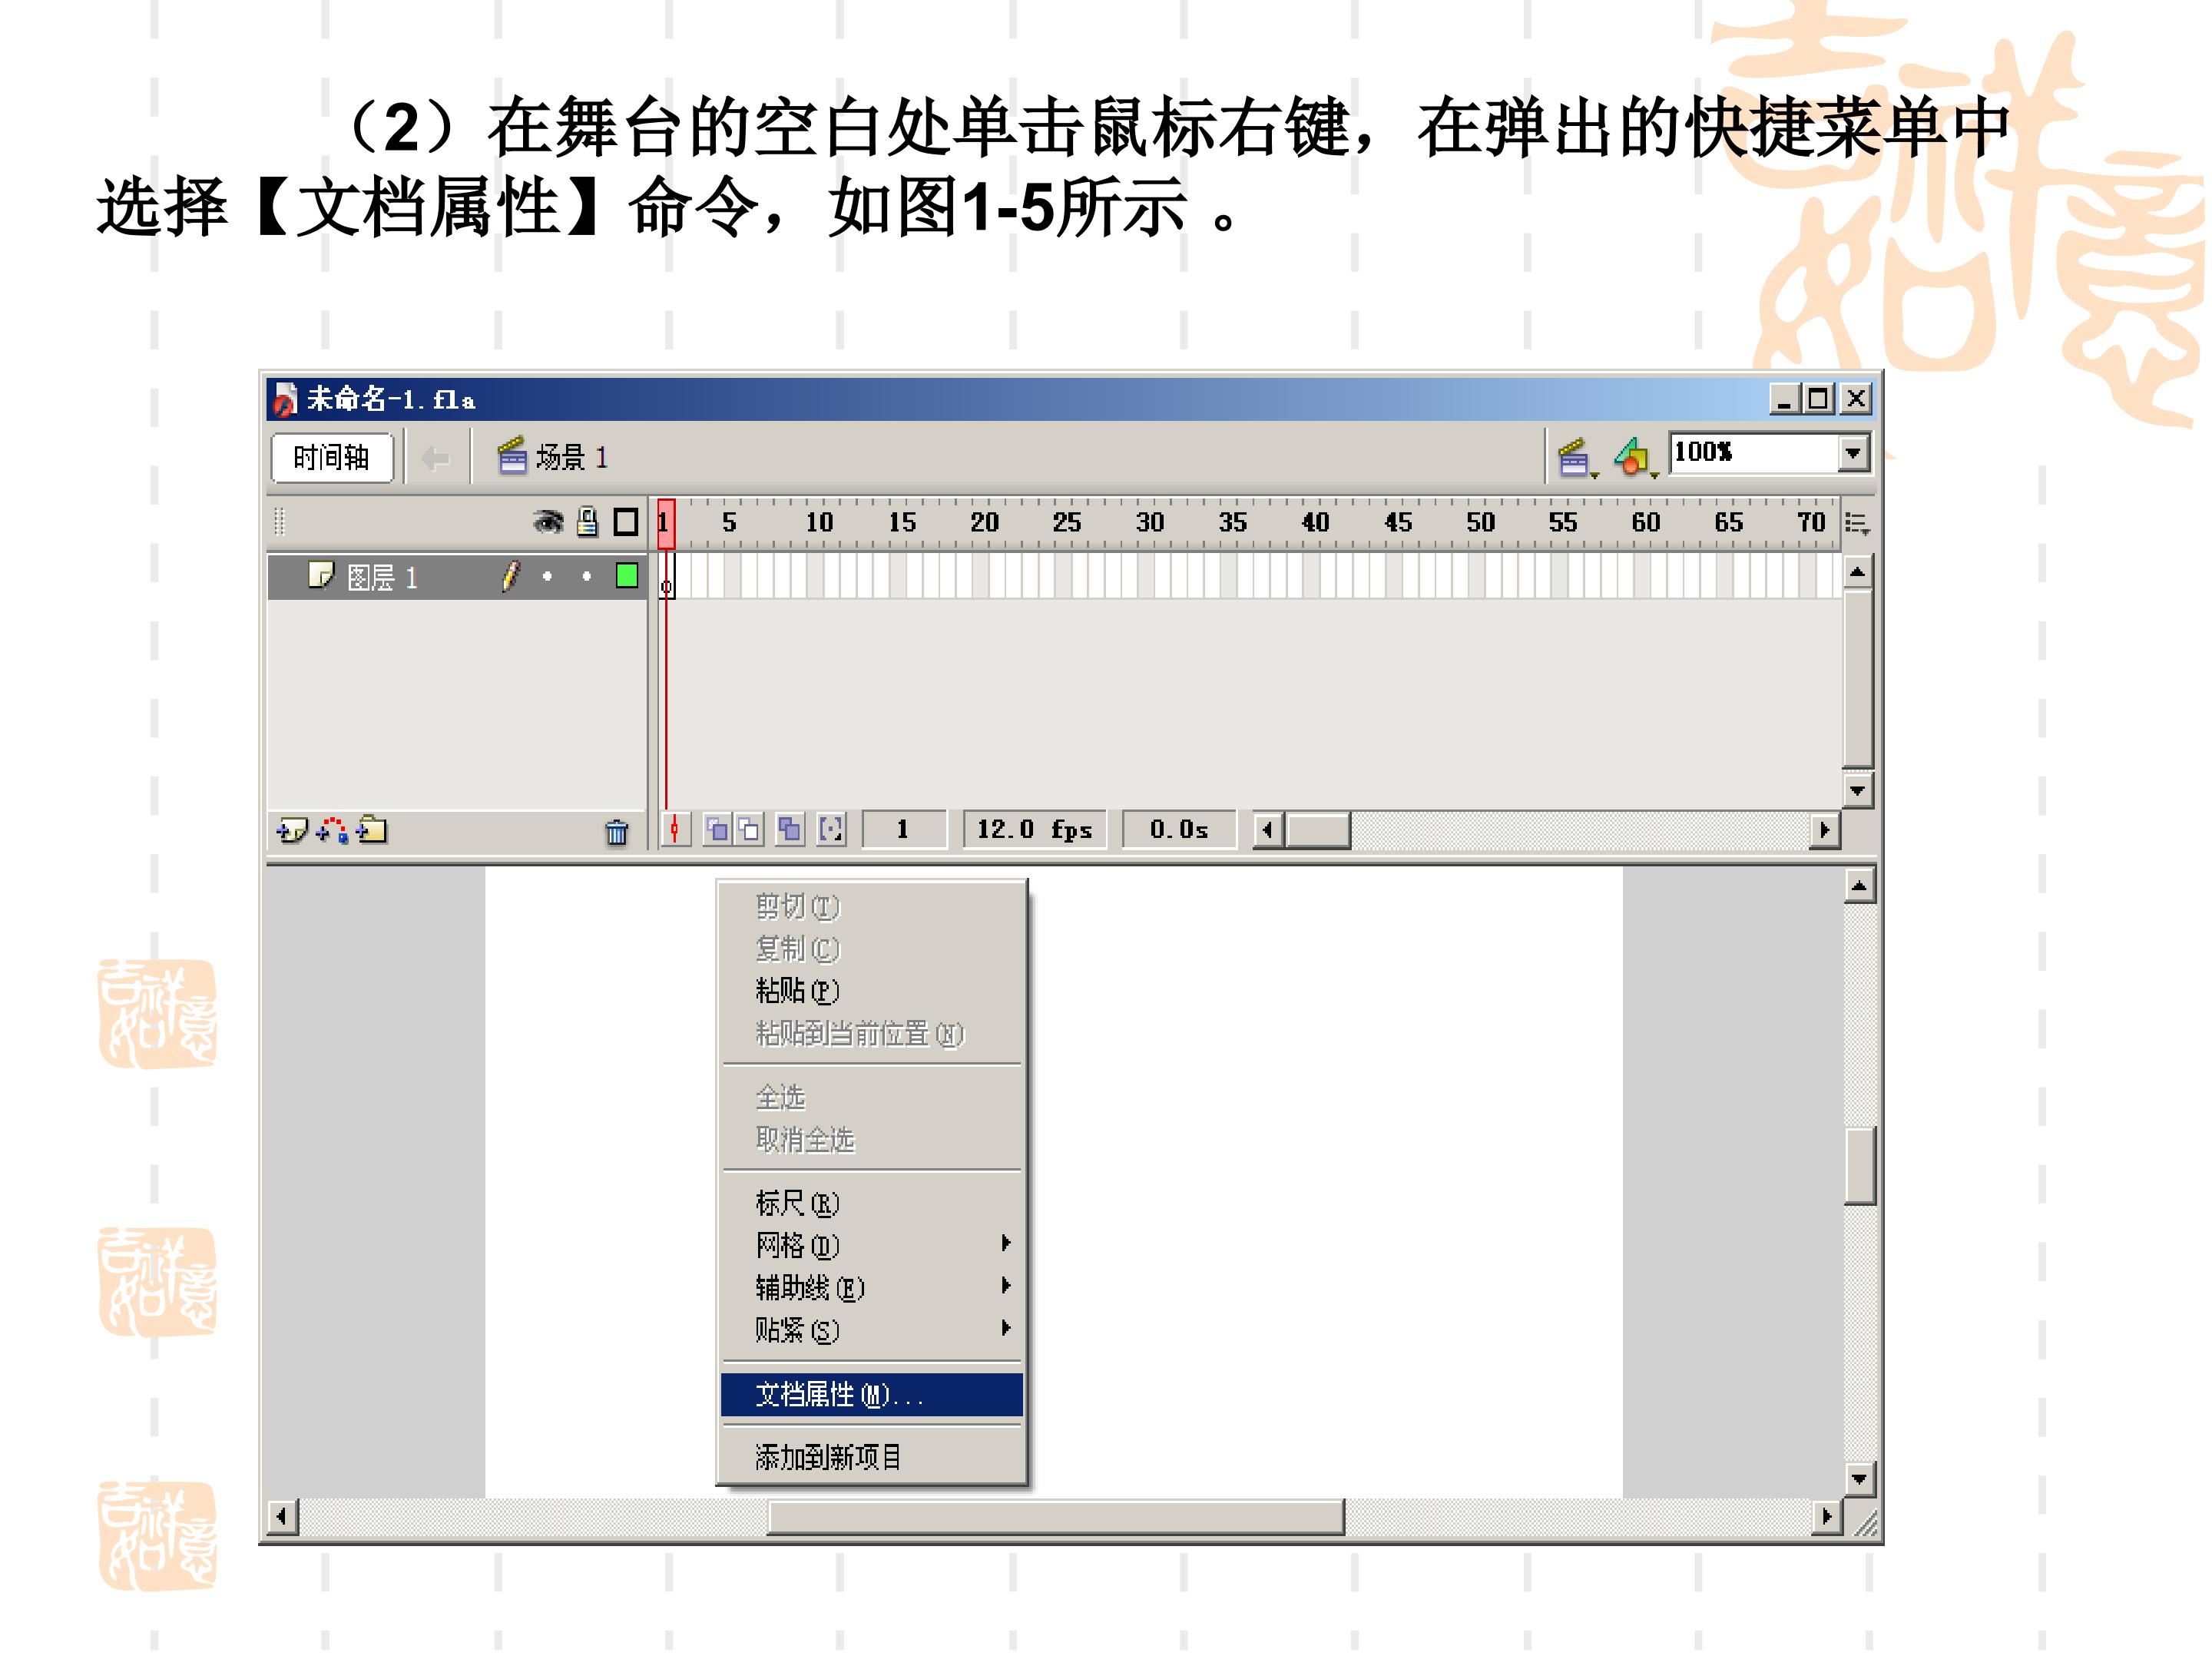The height and width of the screenshot is (1659, 2212).
Task: Click the timeline horizontal scrollbar thumb
Action: [1317, 830]
